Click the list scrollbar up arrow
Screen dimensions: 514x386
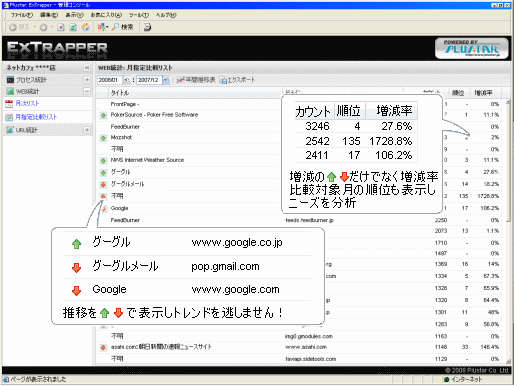click(508, 102)
